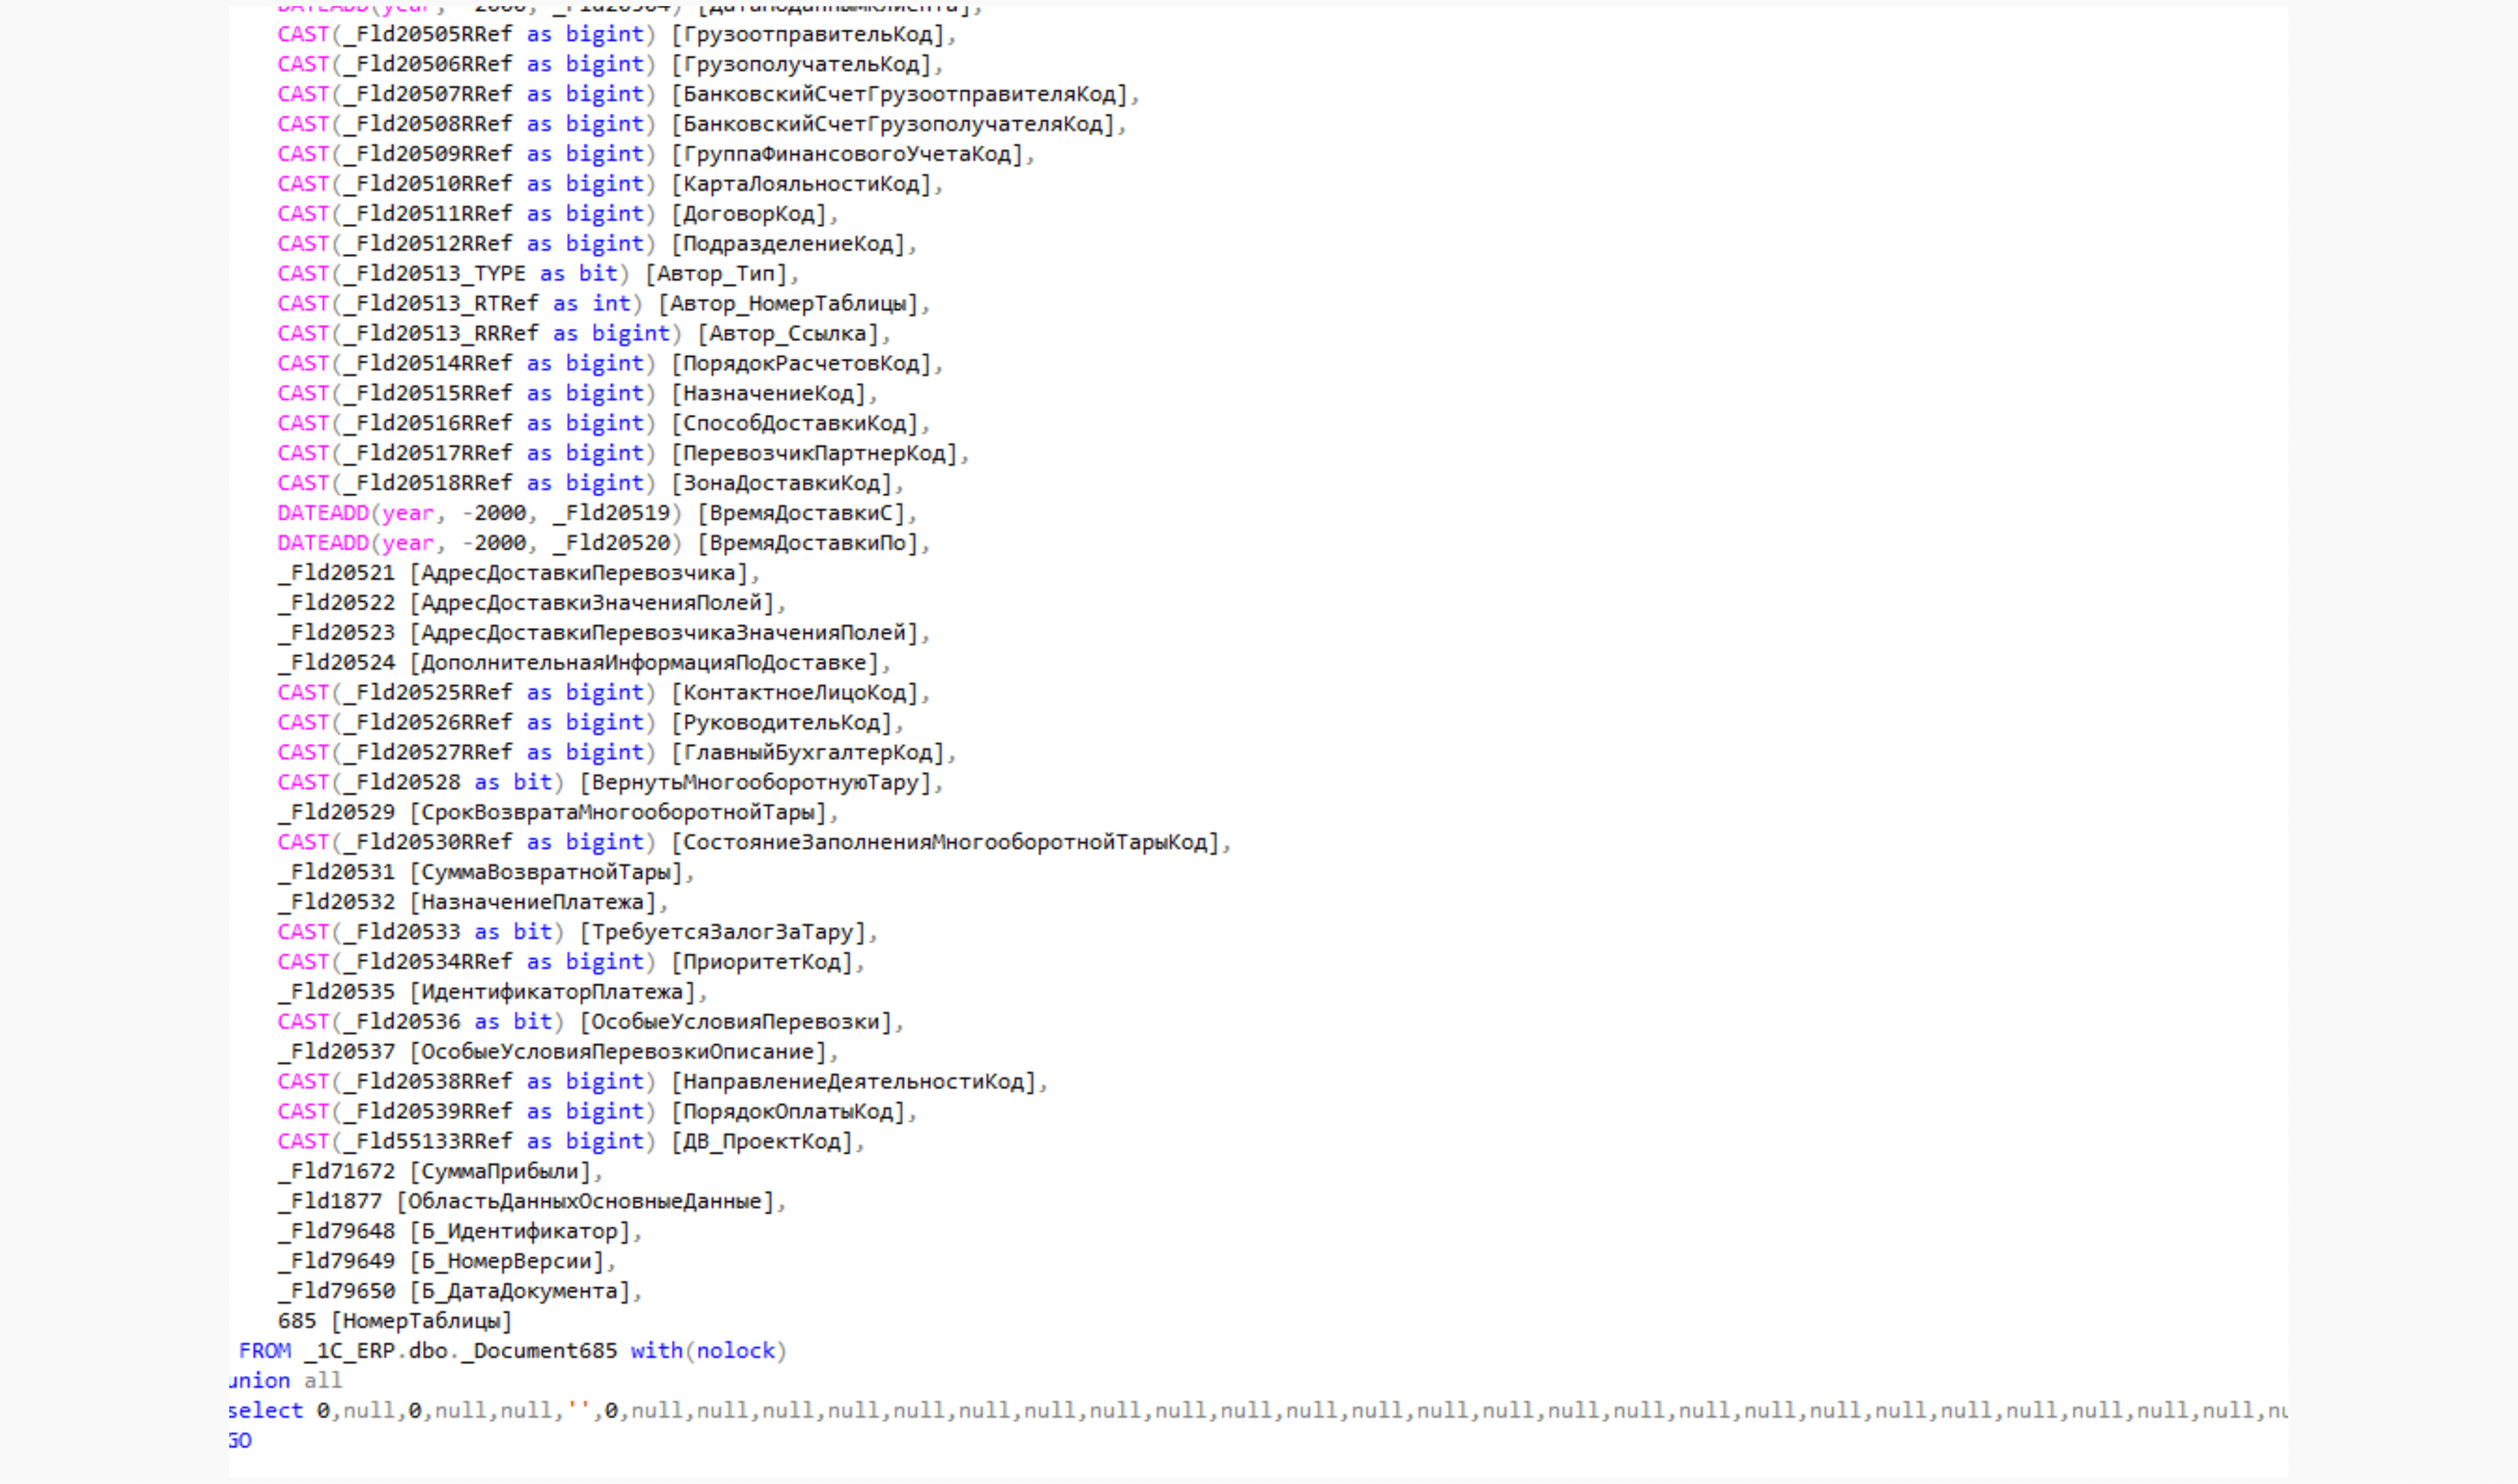Click the [ИдентификаторПлатежа] alias

[x=553, y=993]
